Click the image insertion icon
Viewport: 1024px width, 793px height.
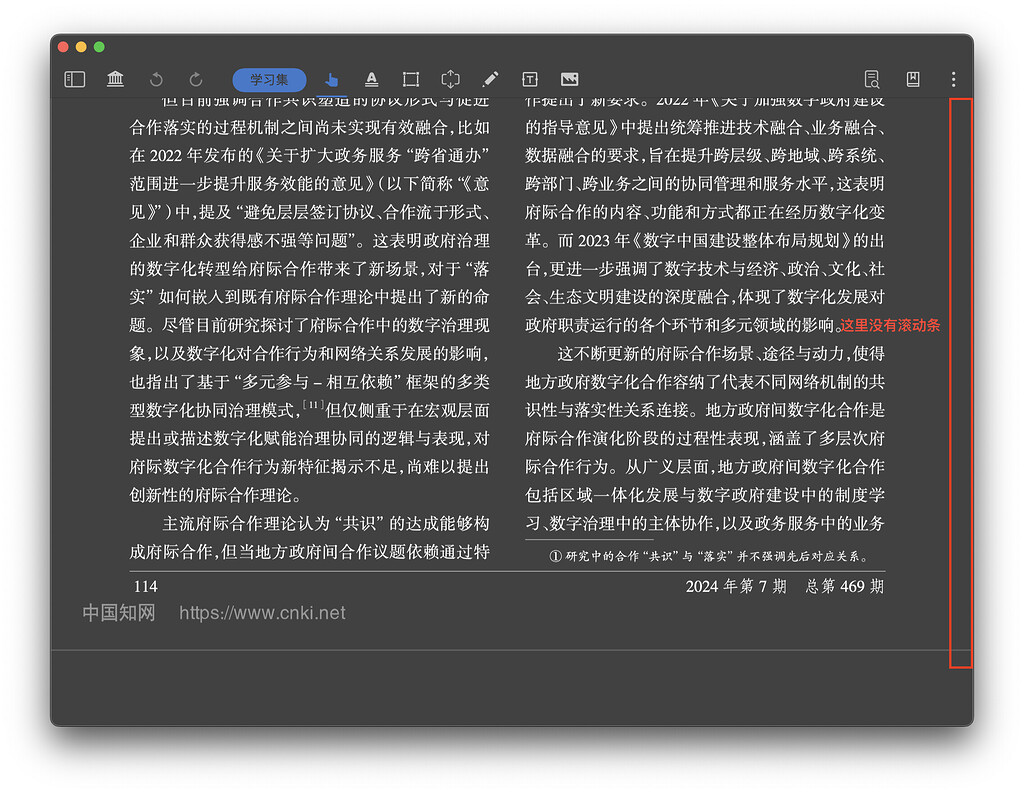[569, 79]
